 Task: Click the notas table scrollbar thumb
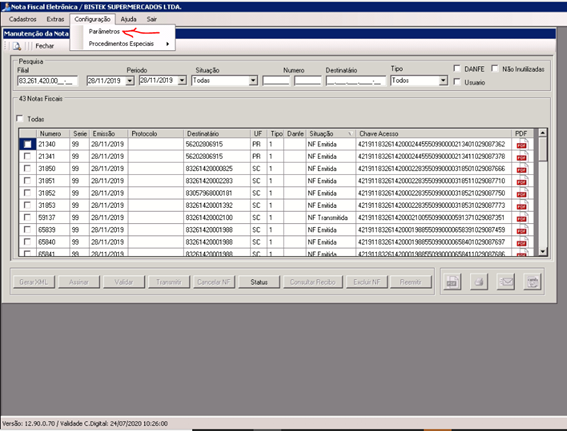pos(542,149)
